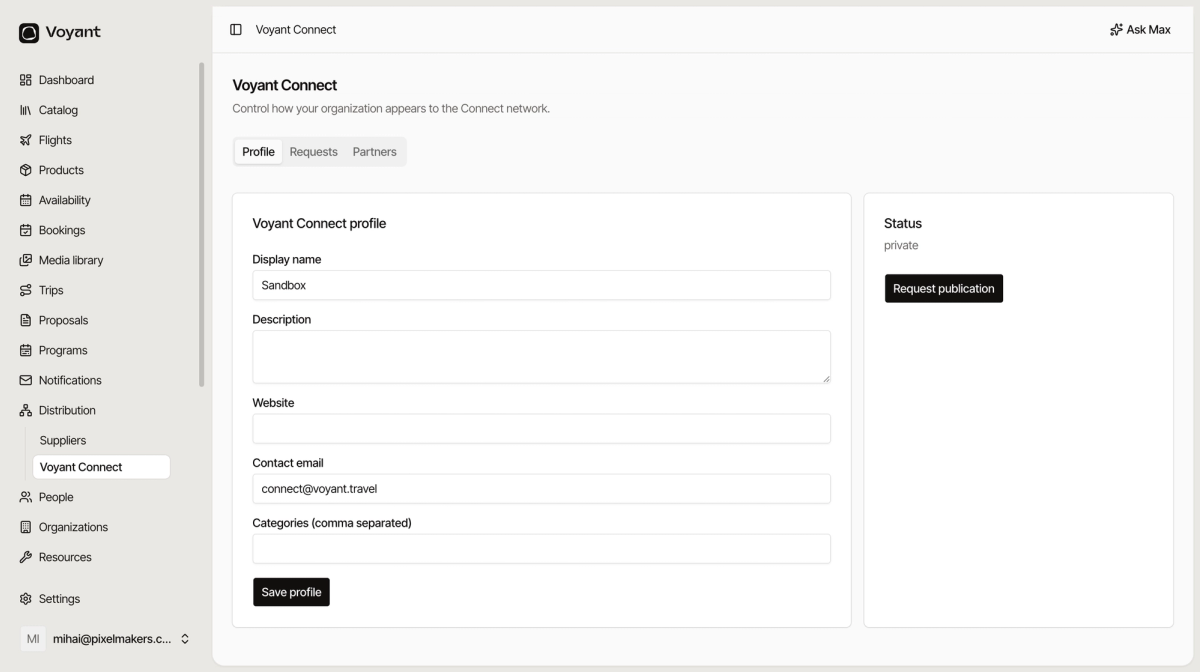
Task: Click the Availability calendar icon
Action: pos(26,200)
